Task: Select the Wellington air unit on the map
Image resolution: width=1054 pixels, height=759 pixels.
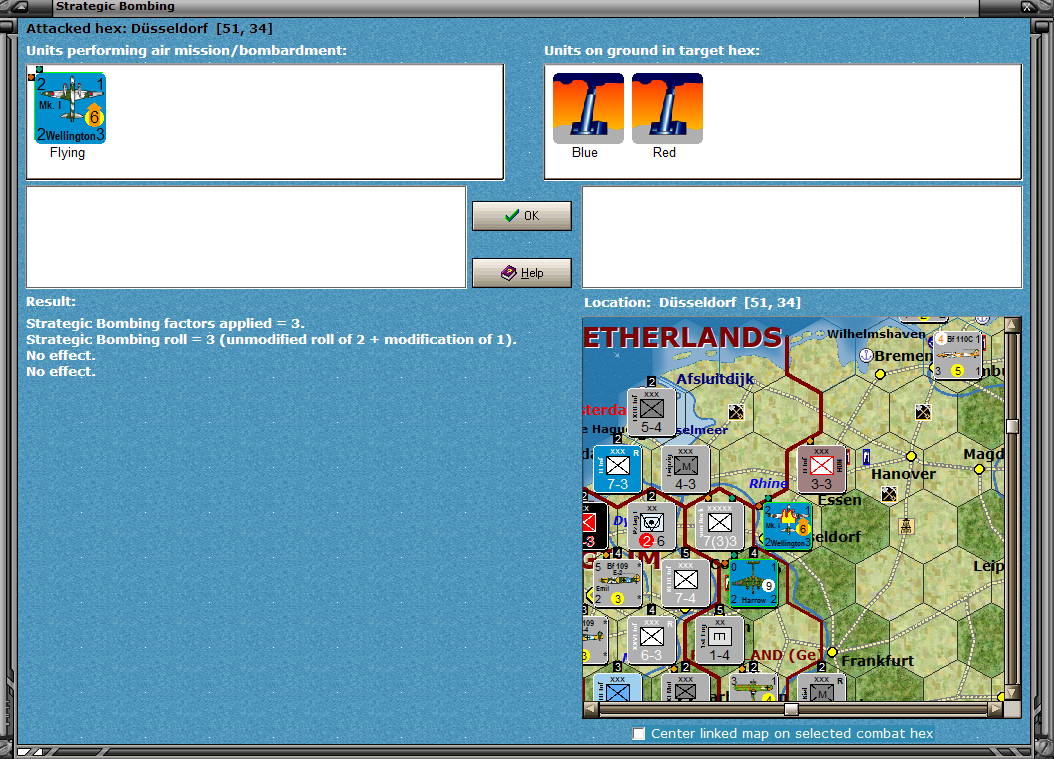Action: pos(787,526)
